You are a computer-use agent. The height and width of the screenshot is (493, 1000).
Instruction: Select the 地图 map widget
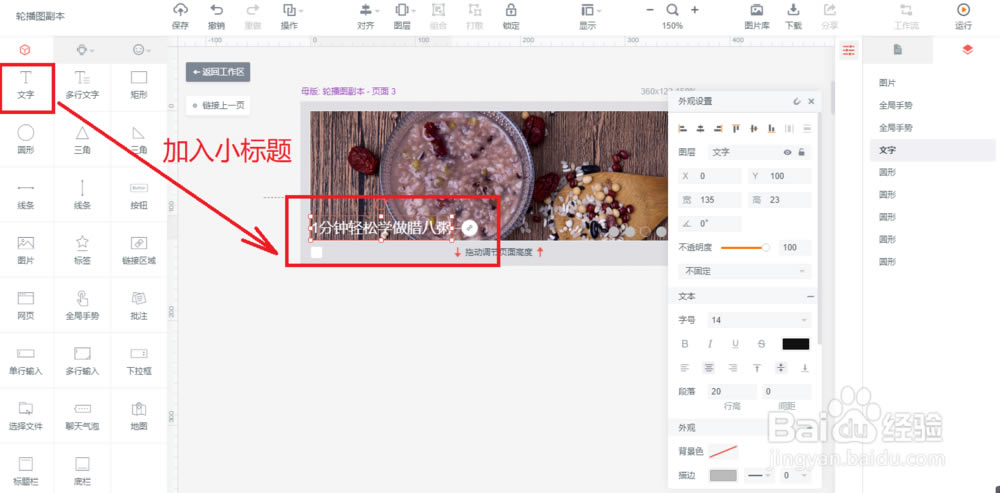[x=138, y=417]
